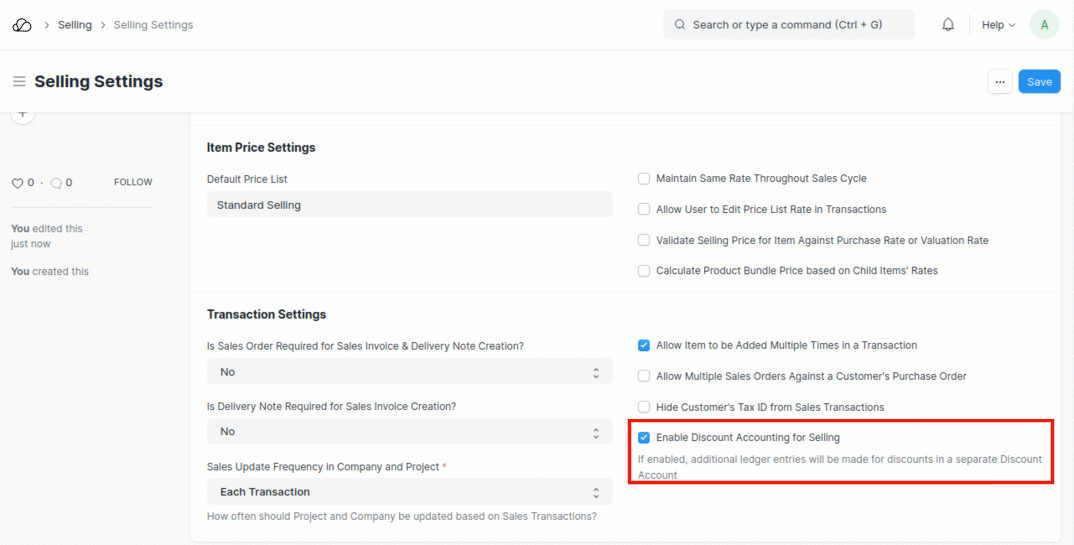Click the Save button
The height and width of the screenshot is (545, 1074).
pyautogui.click(x=1039, y=82)
